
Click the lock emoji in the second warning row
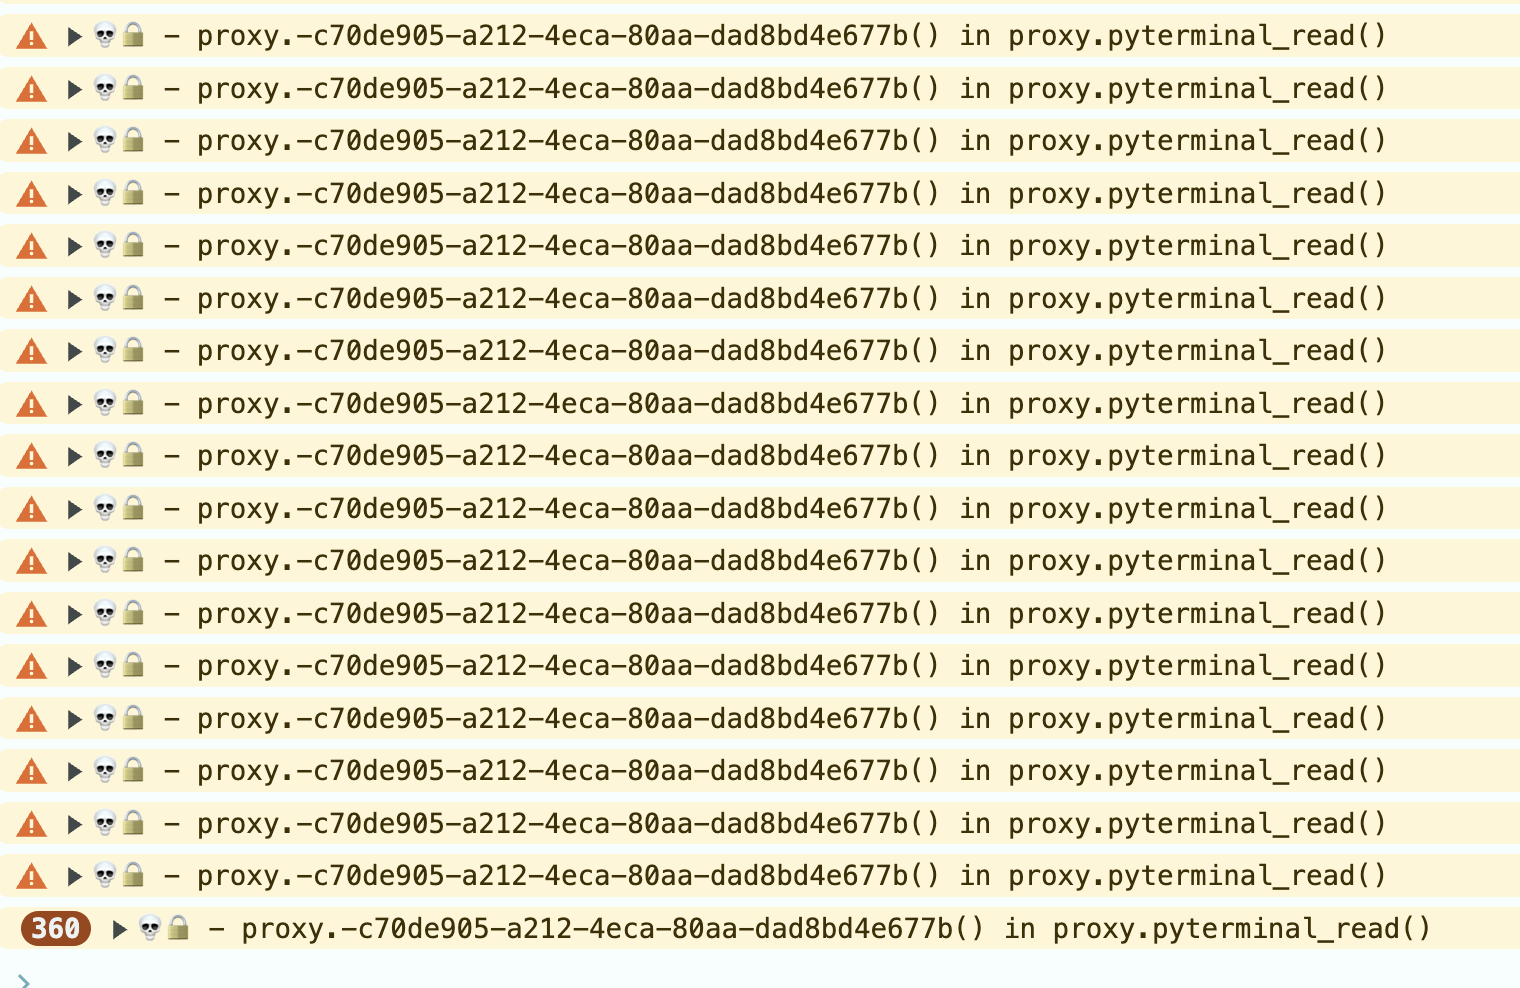point(133,88)
